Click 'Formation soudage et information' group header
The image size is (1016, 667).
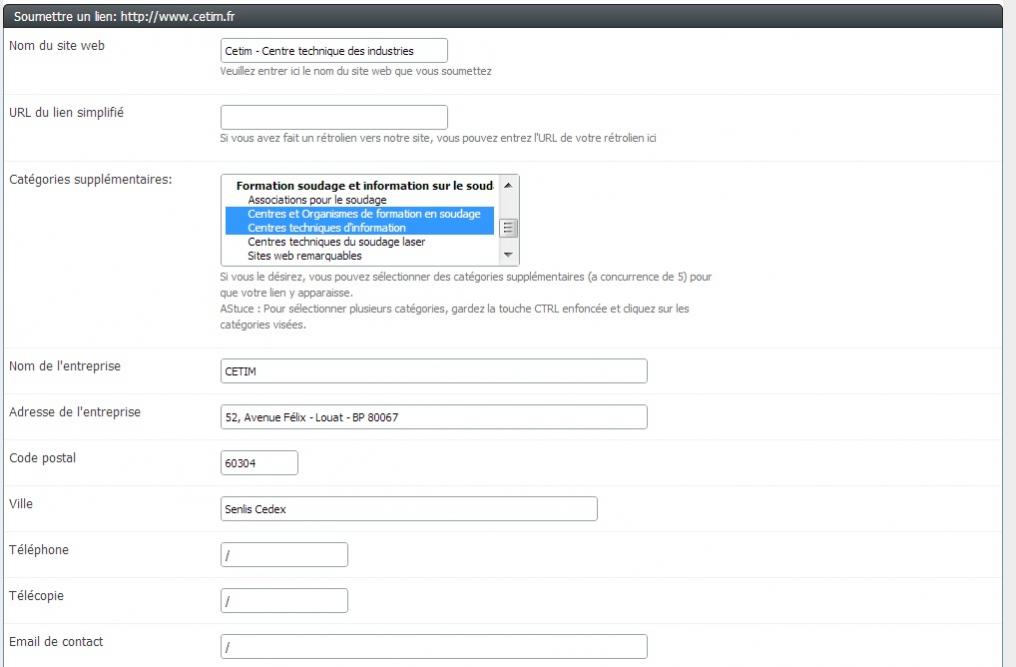click(x=364, y=186)
